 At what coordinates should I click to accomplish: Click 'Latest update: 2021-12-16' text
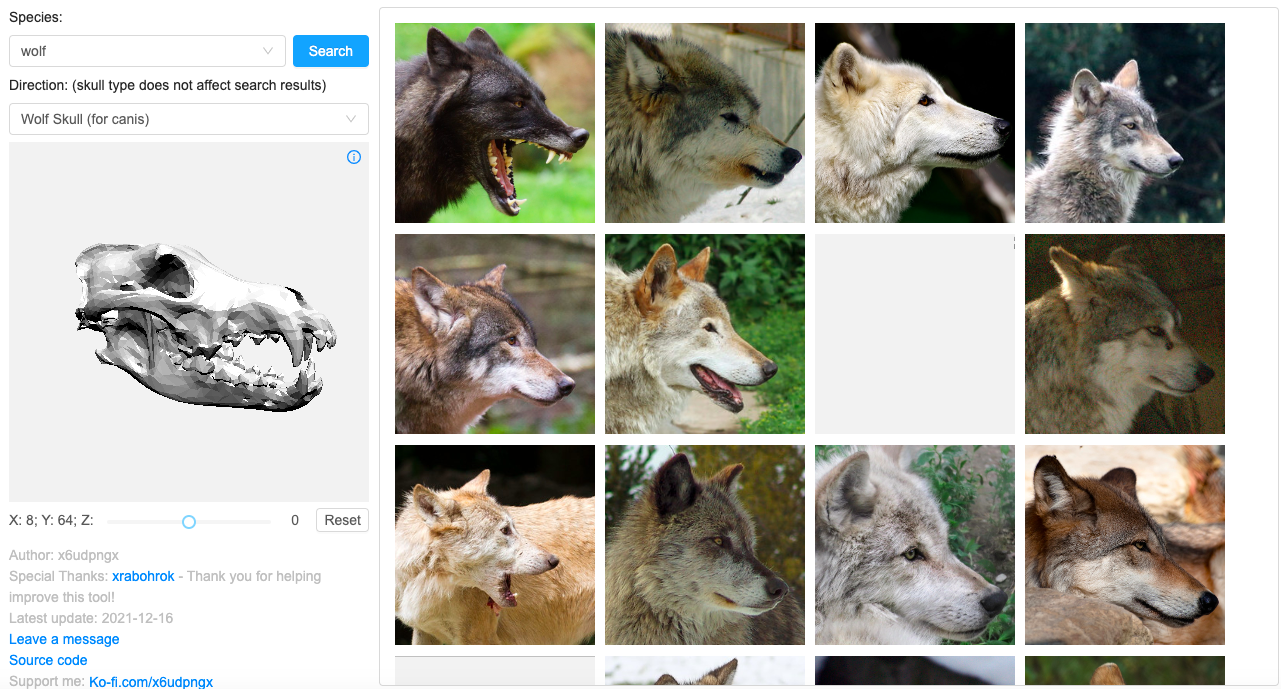pos(91,618)
